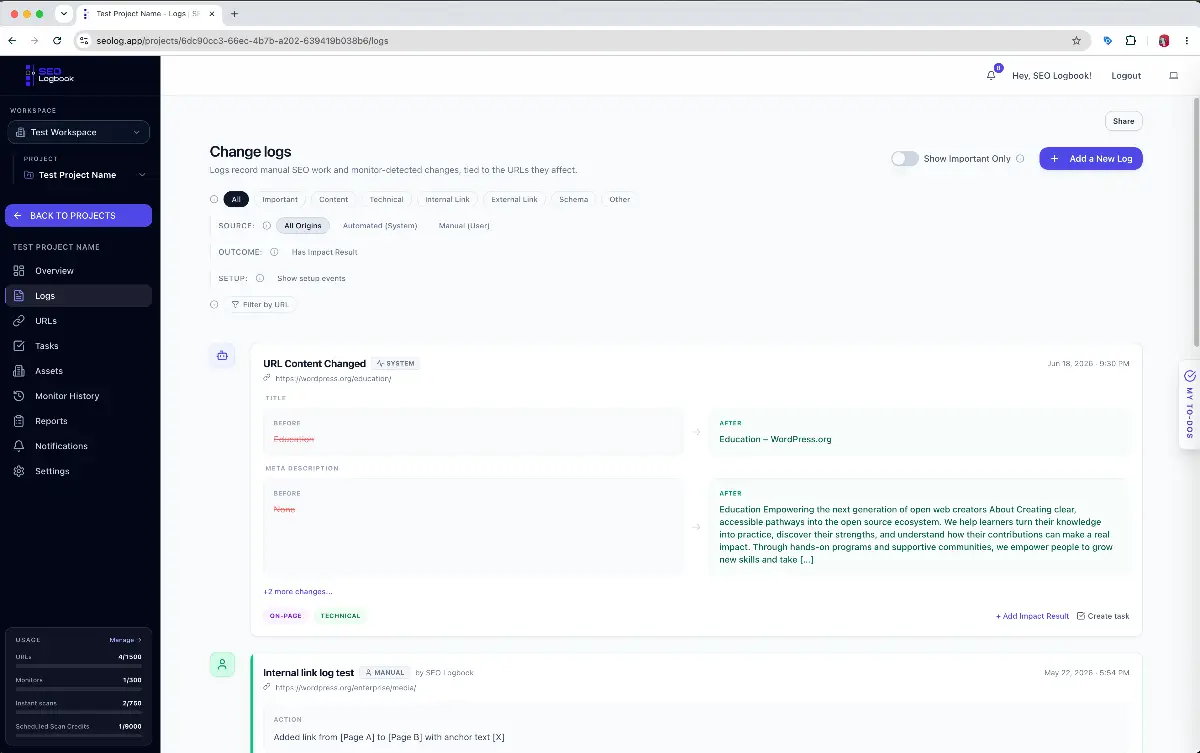The image size is (1200, 753).
Task: Open the My To-Dos side tab
Action: [1189, 404]
